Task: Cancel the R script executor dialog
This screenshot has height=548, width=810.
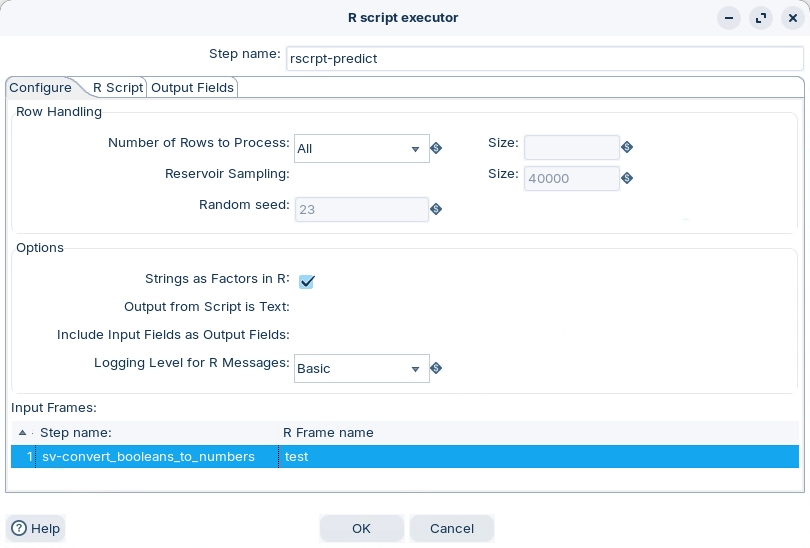Action: tap(451, 528)
